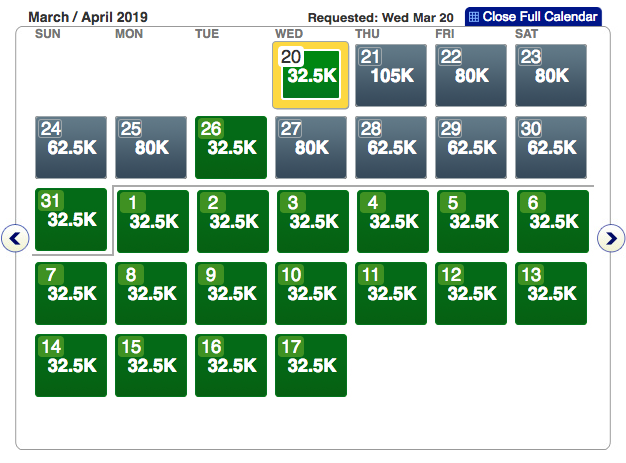Select Saturday April 6 date tile

[x=553, y=221]
